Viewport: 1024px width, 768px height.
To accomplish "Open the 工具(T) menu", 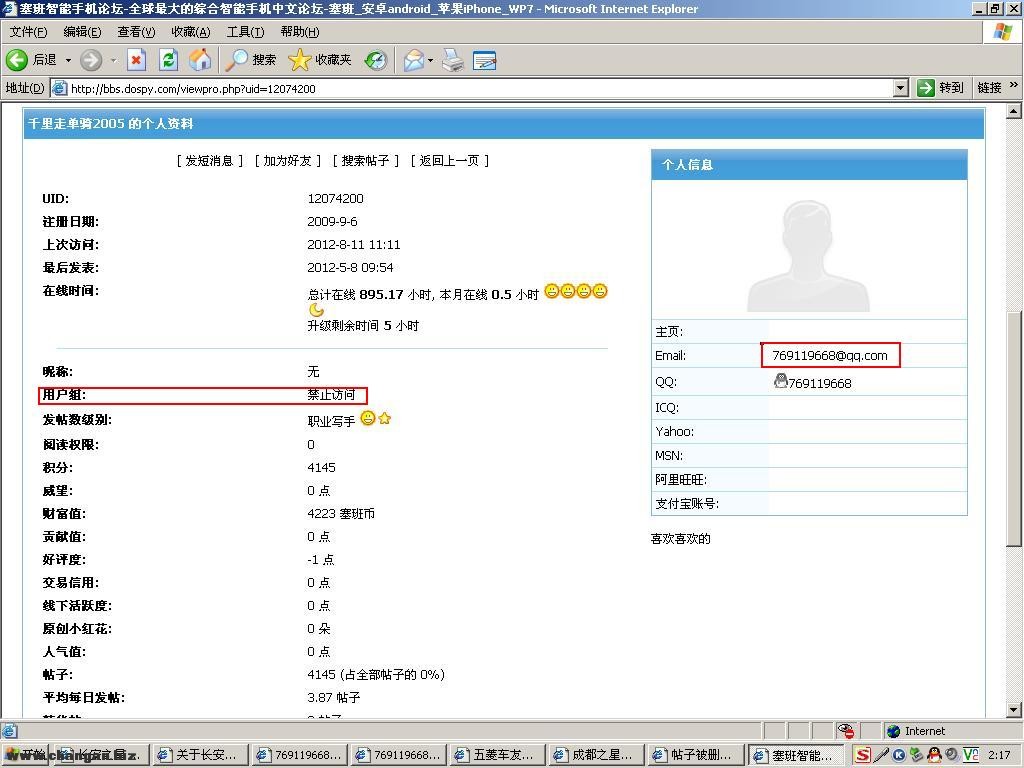I will (245, 32).
